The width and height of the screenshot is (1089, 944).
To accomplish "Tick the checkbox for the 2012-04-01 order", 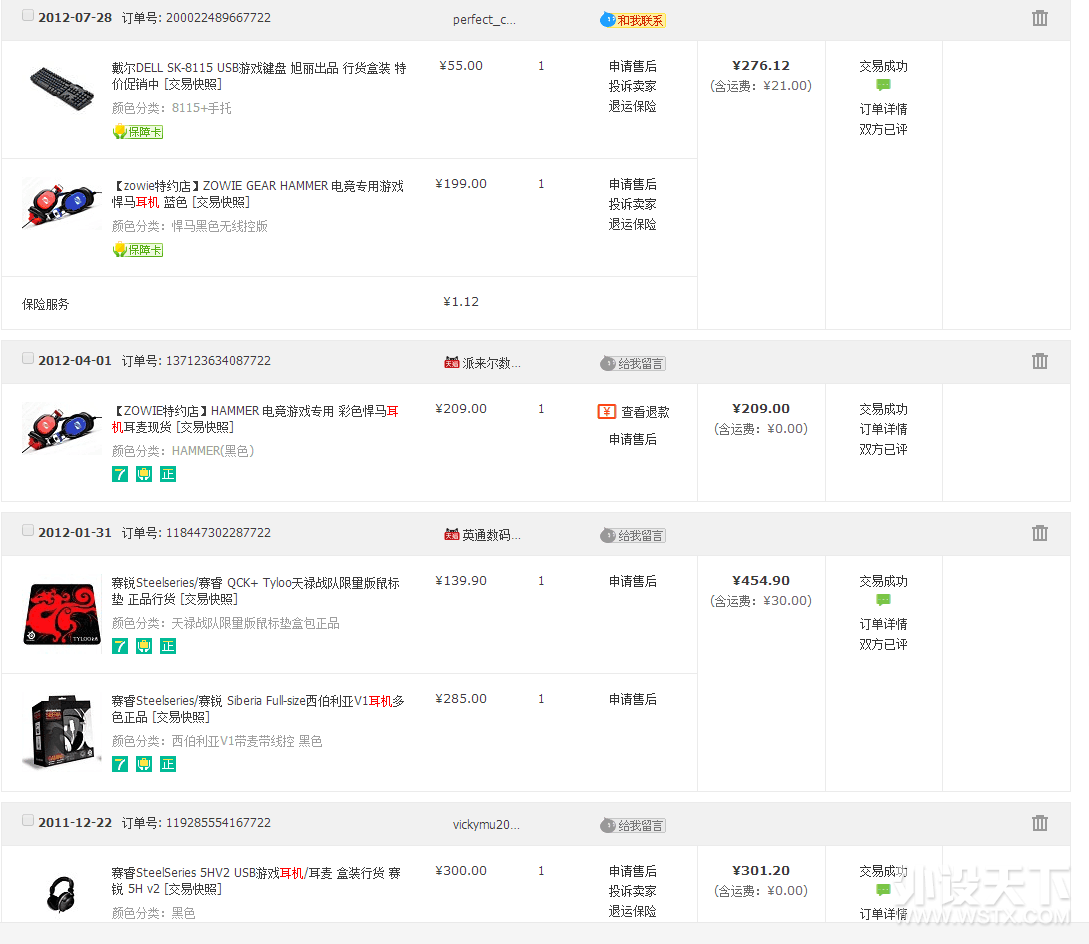I will click(x=28, y=359).
